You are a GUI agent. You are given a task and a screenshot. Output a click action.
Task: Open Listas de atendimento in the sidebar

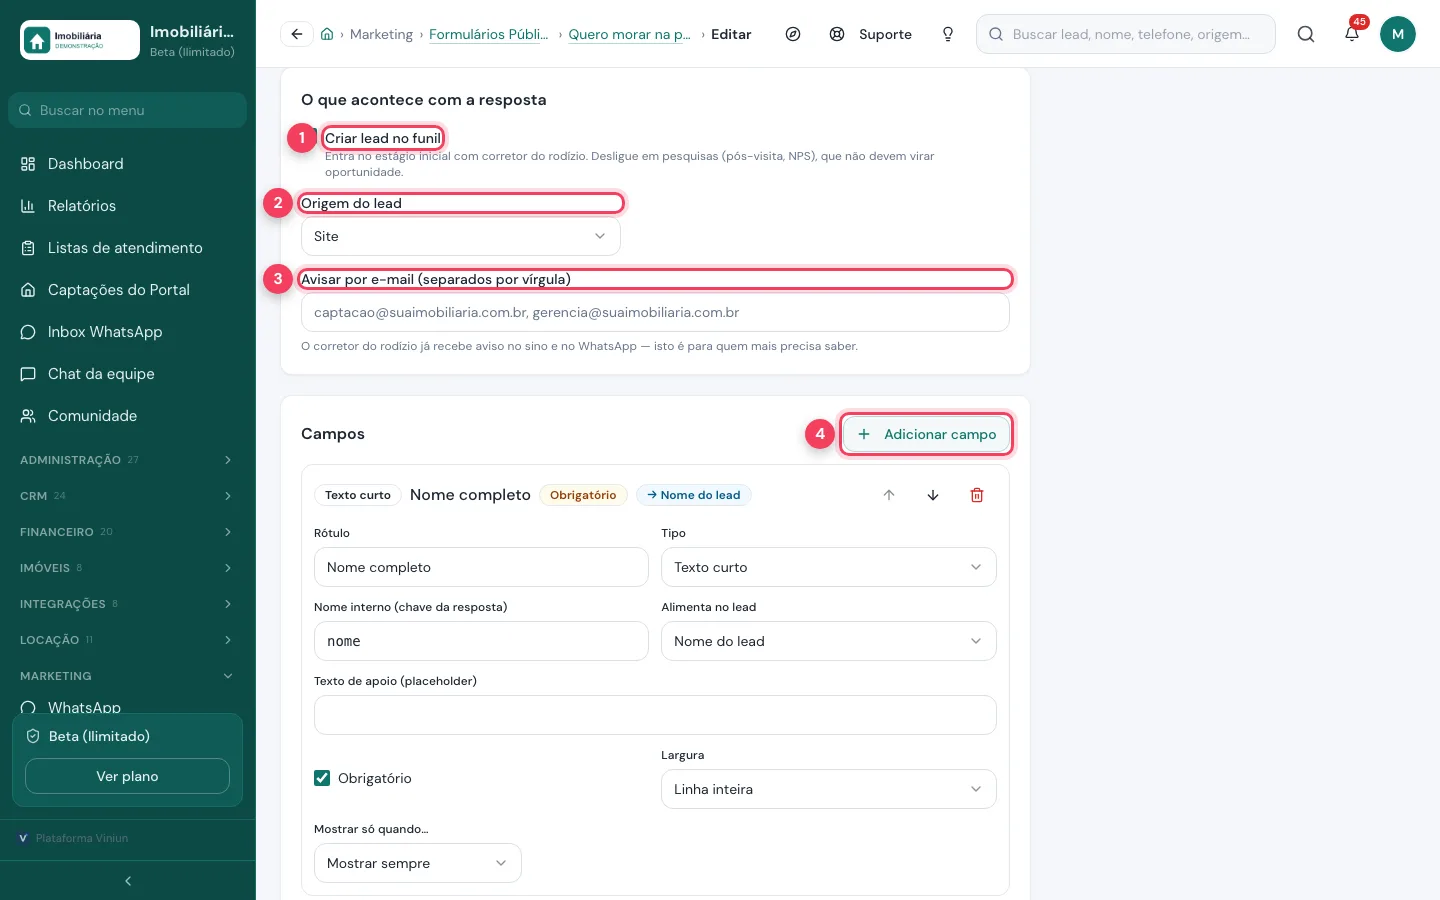[x=128, y=248]
